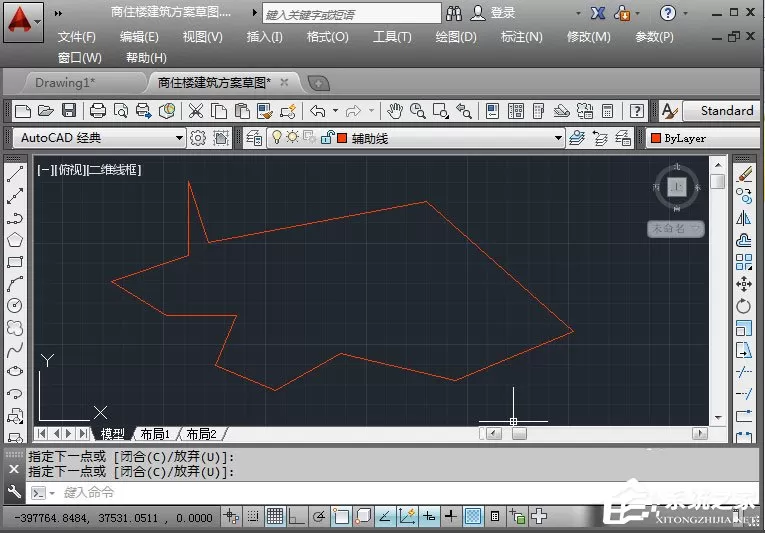765x533 pixels.
Task: Toggle layer lightbulb on/off for 辅助线
Action: pyautogui.click(x=277, y=138)
